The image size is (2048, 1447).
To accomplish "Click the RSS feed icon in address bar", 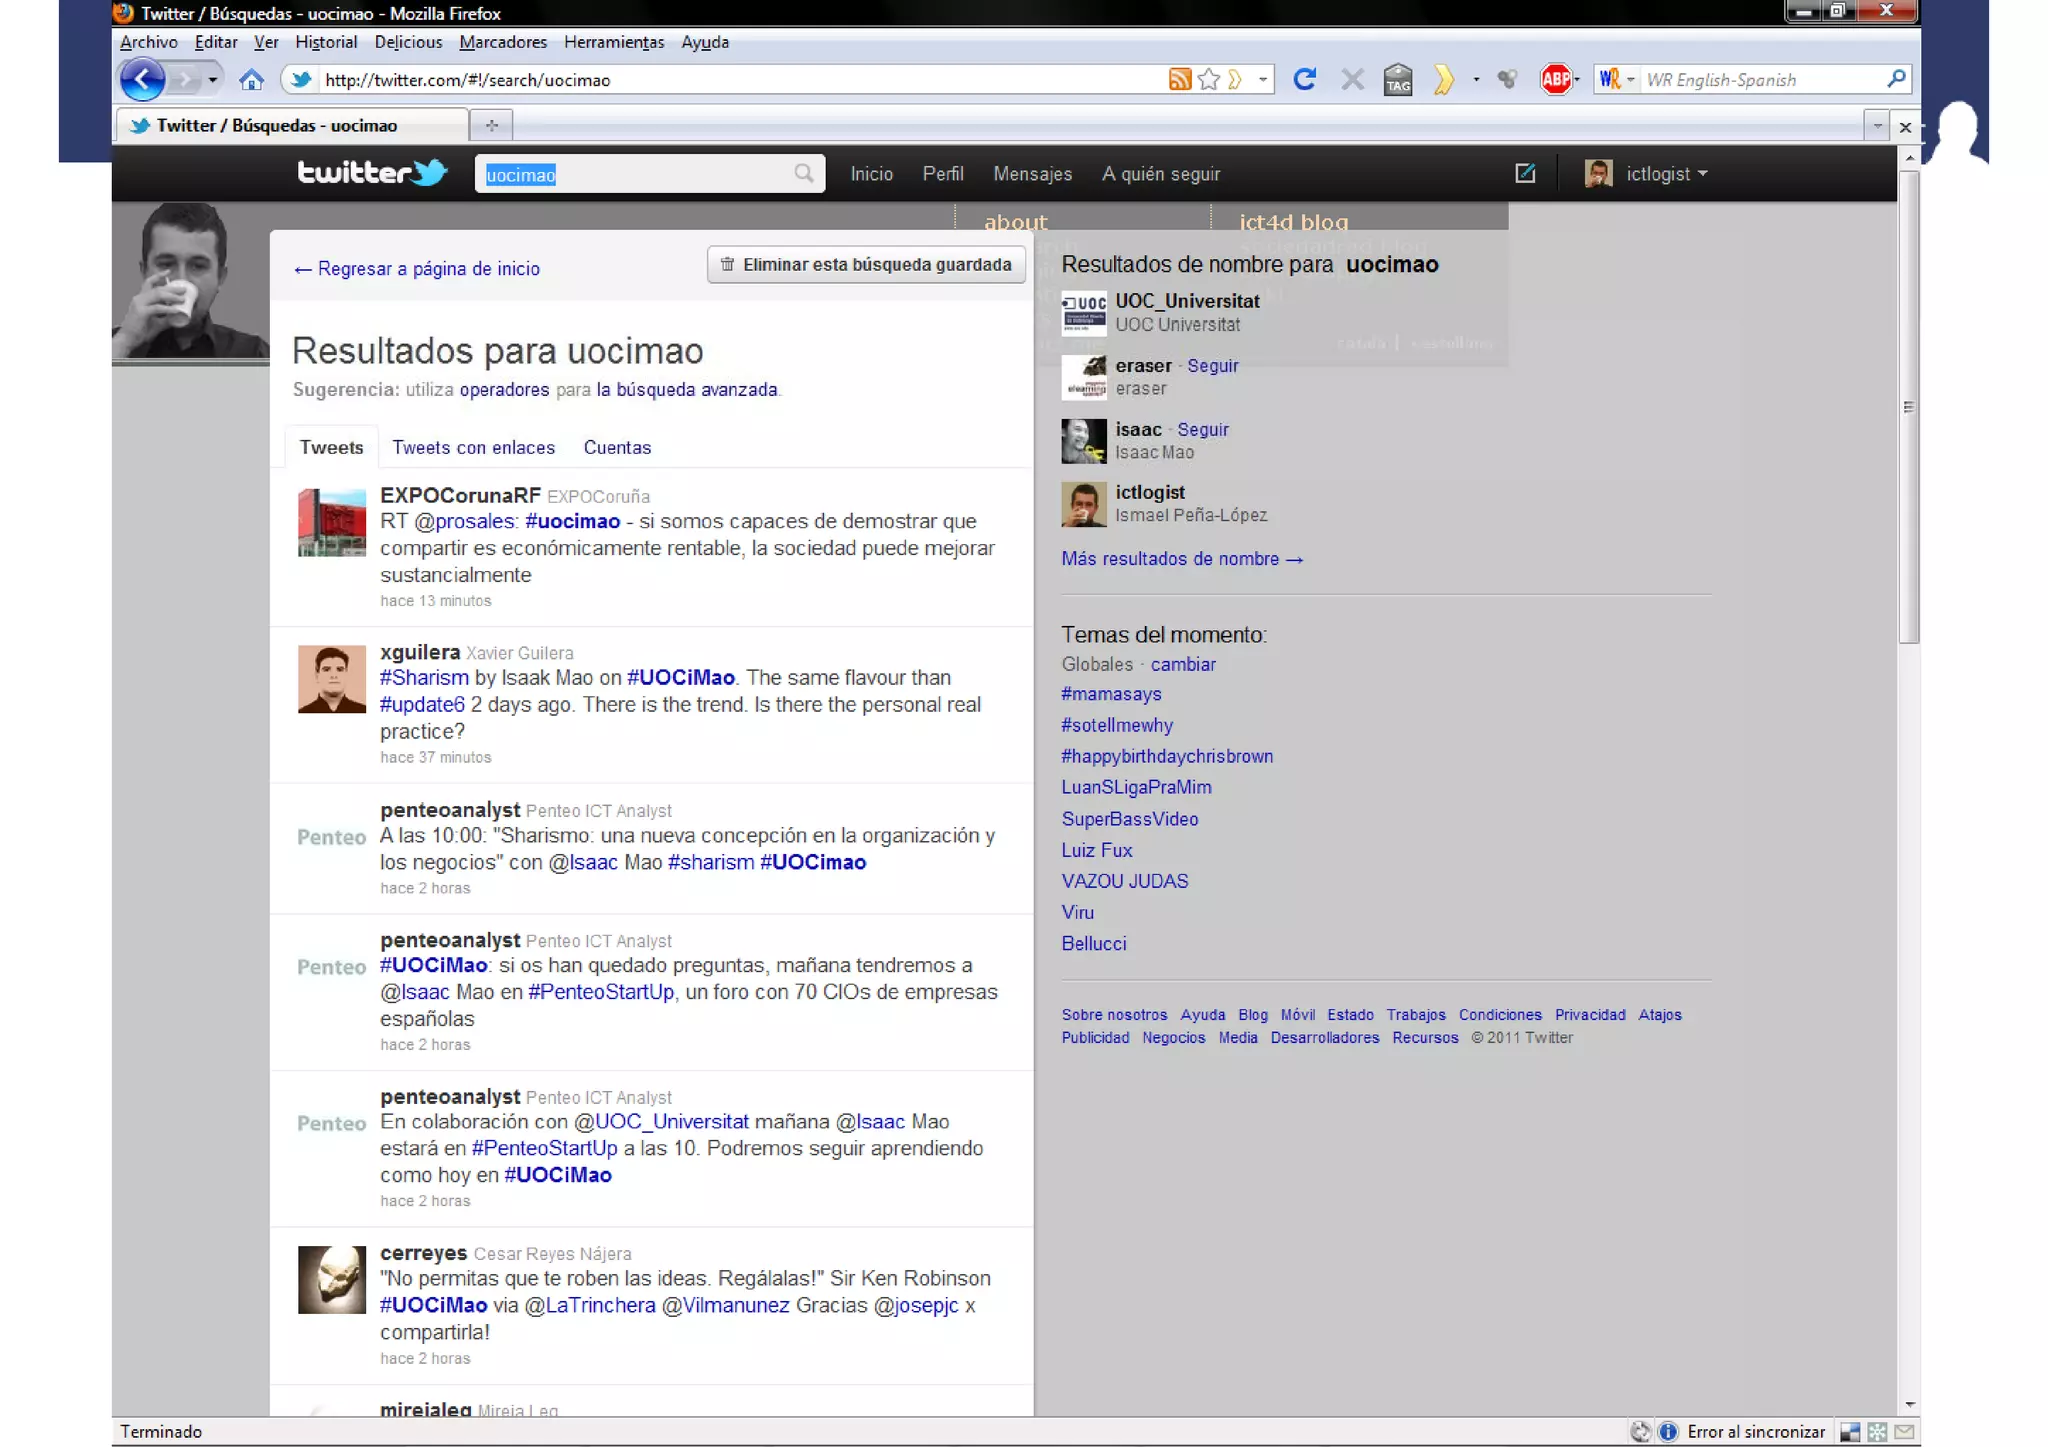I will (x=1179, y=80).
